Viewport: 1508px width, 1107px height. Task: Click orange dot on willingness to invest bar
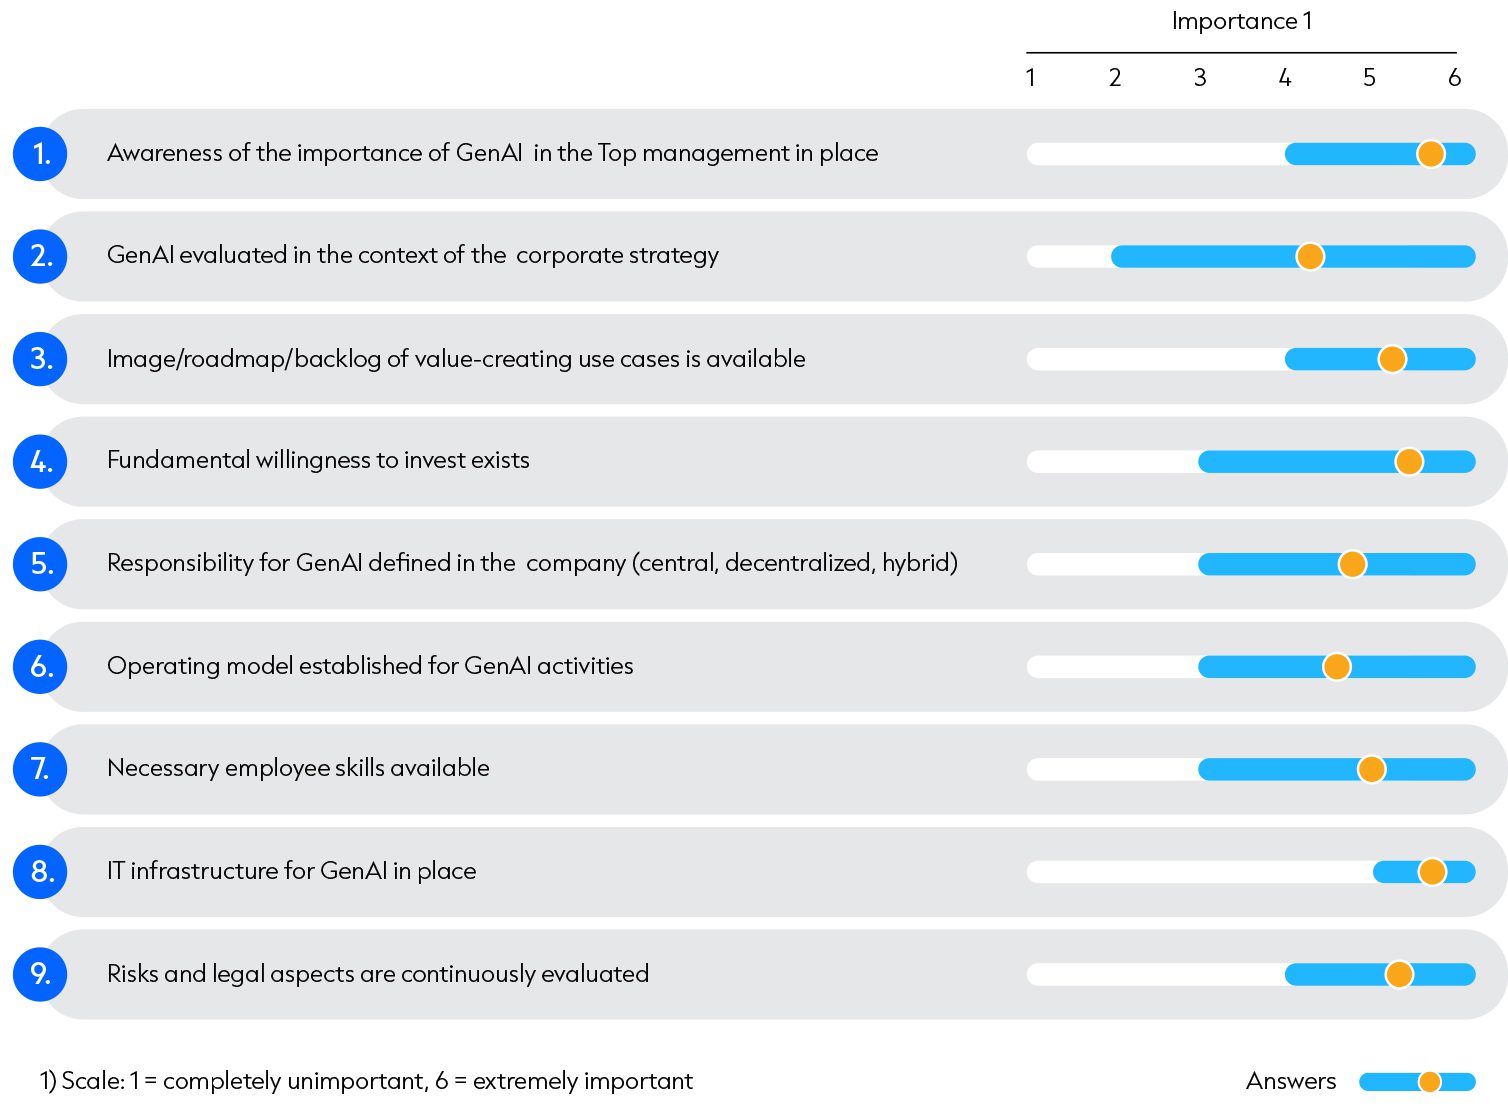coord(1409,461)
